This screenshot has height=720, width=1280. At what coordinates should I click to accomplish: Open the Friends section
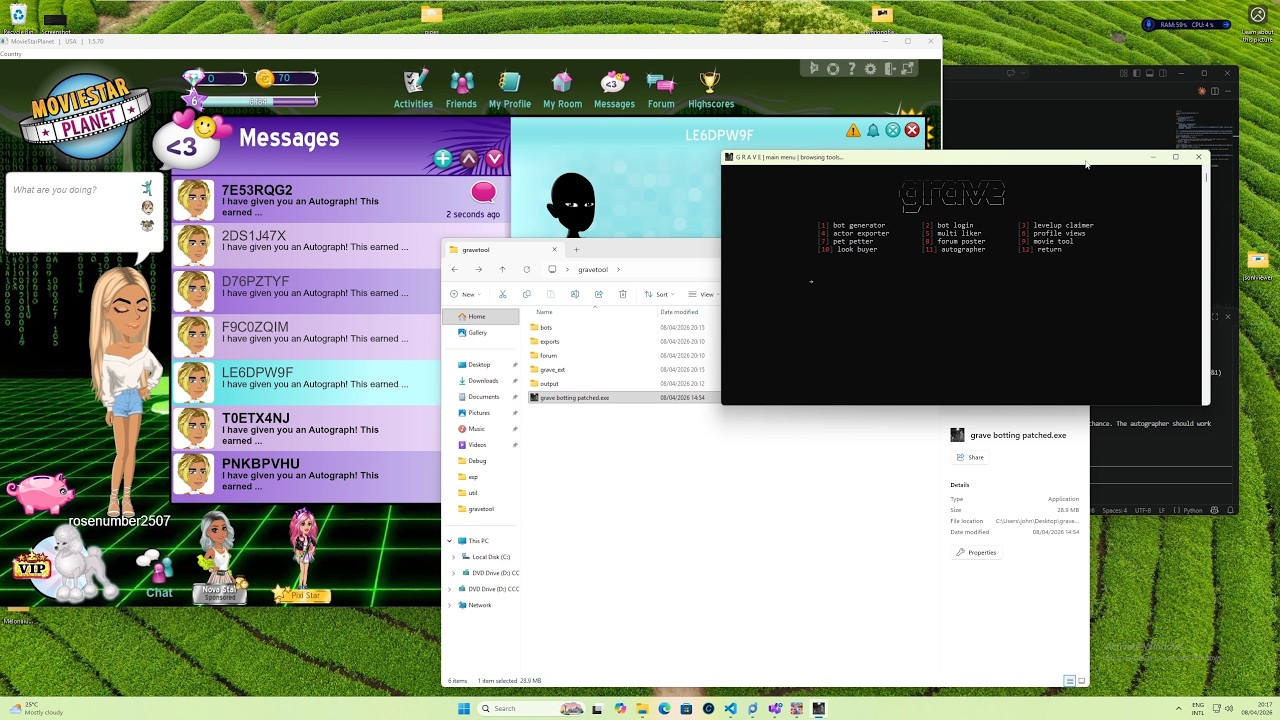461,88
